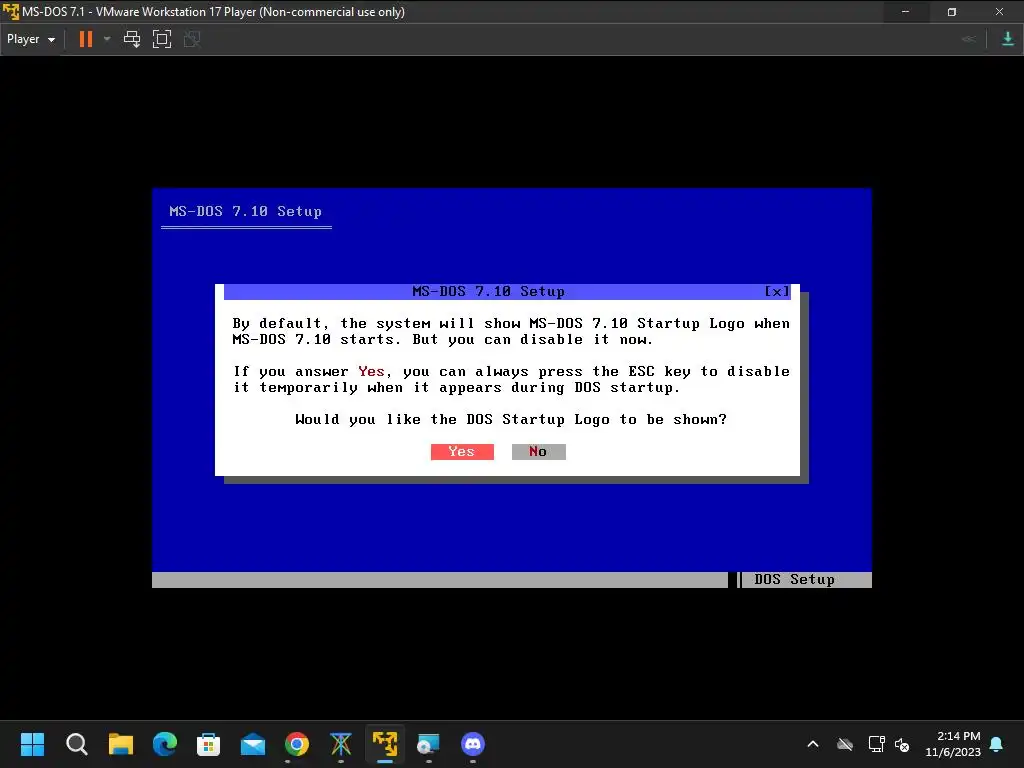Pause the virtual machine

coord(86,39)
